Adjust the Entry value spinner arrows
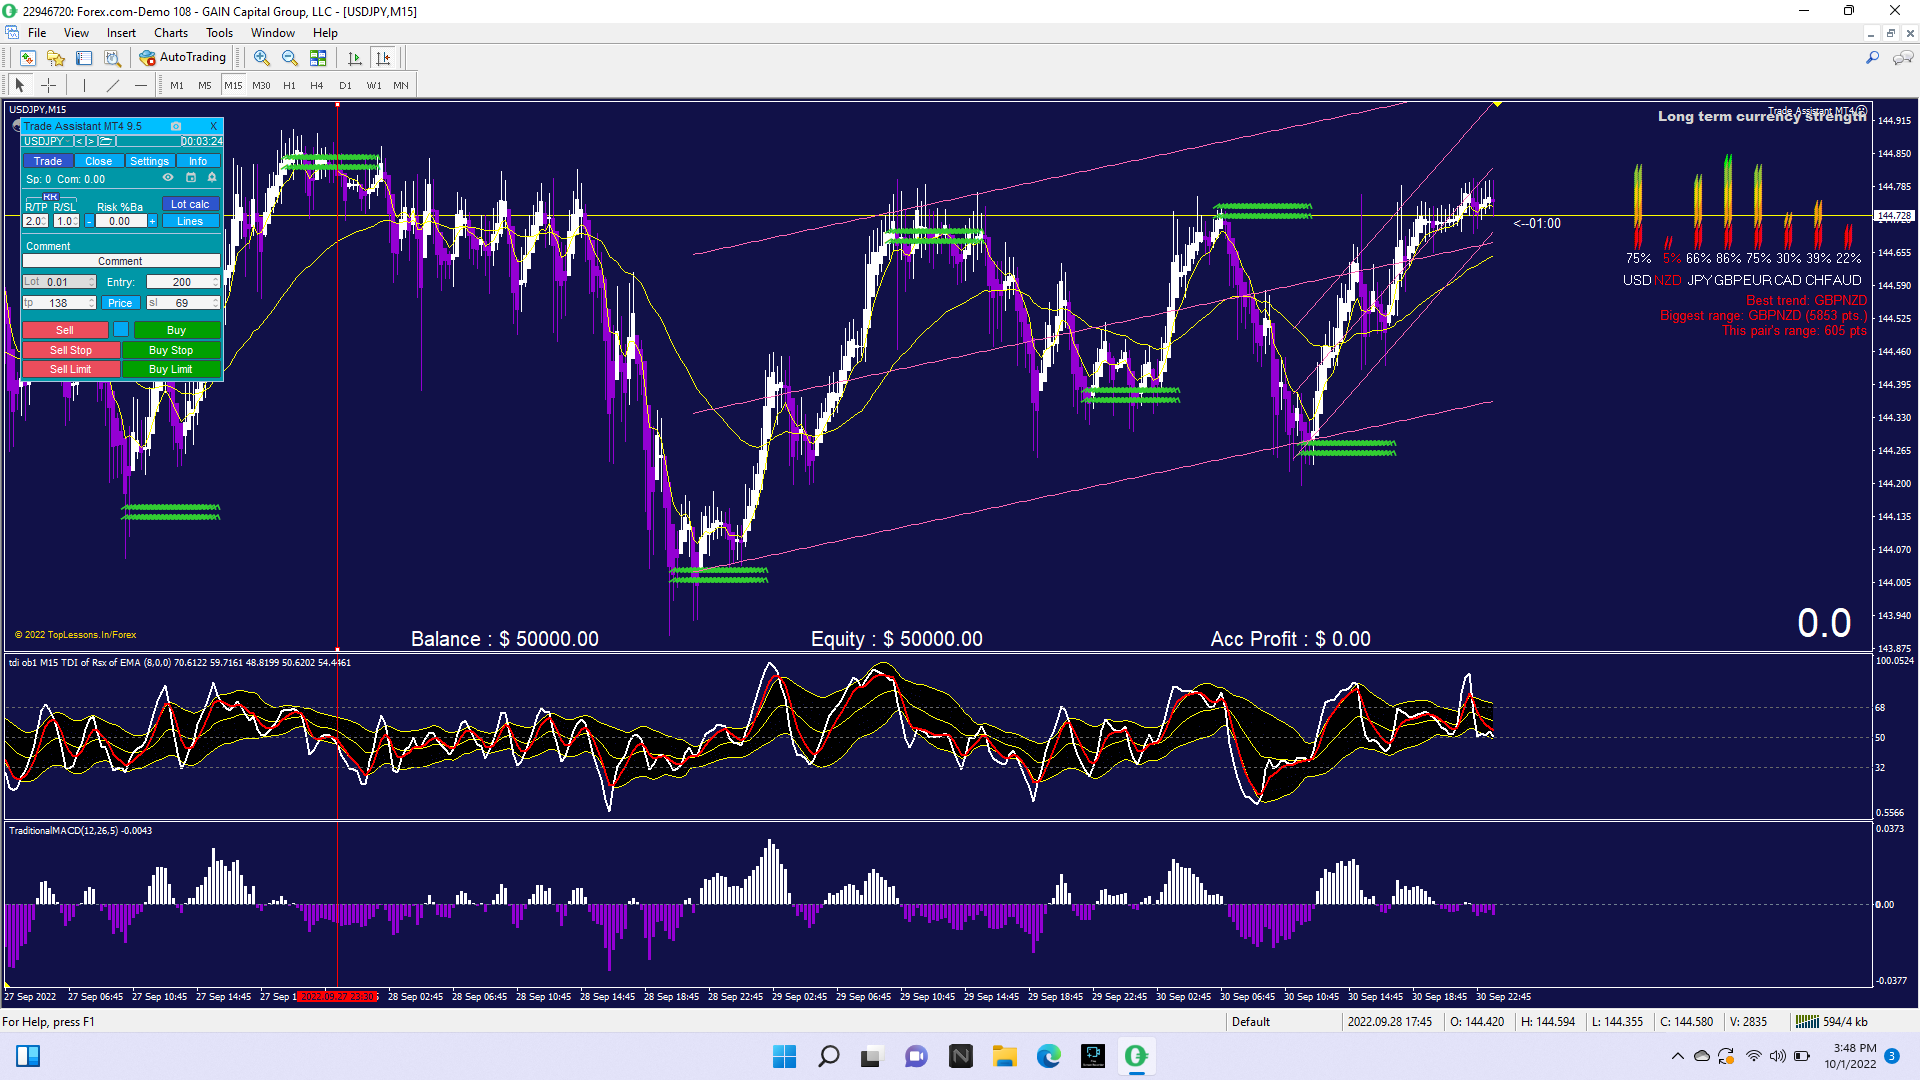 [215, 282]
